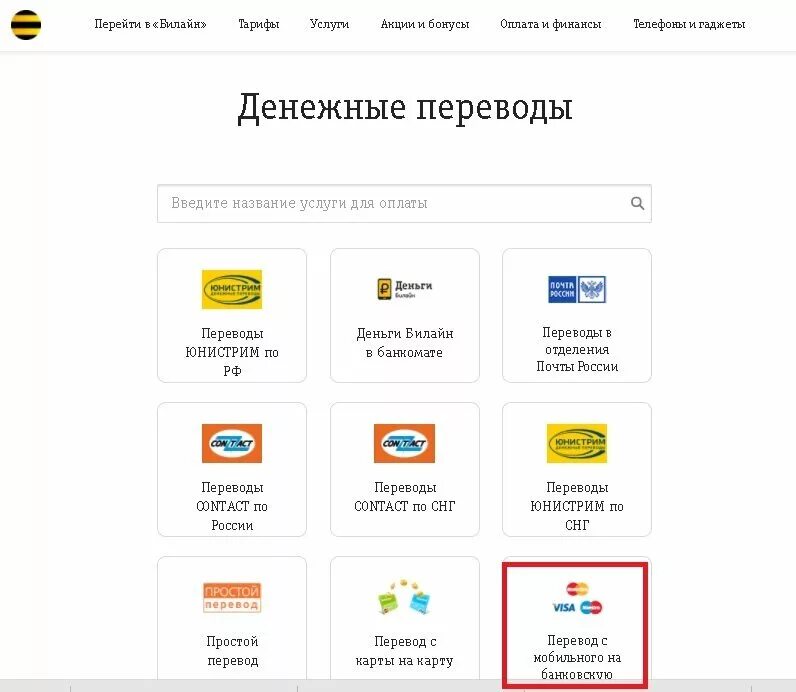Screen dimensions: 796x692
Task: Open the Тарифы menu item
Action: click(x=258, y=24)
